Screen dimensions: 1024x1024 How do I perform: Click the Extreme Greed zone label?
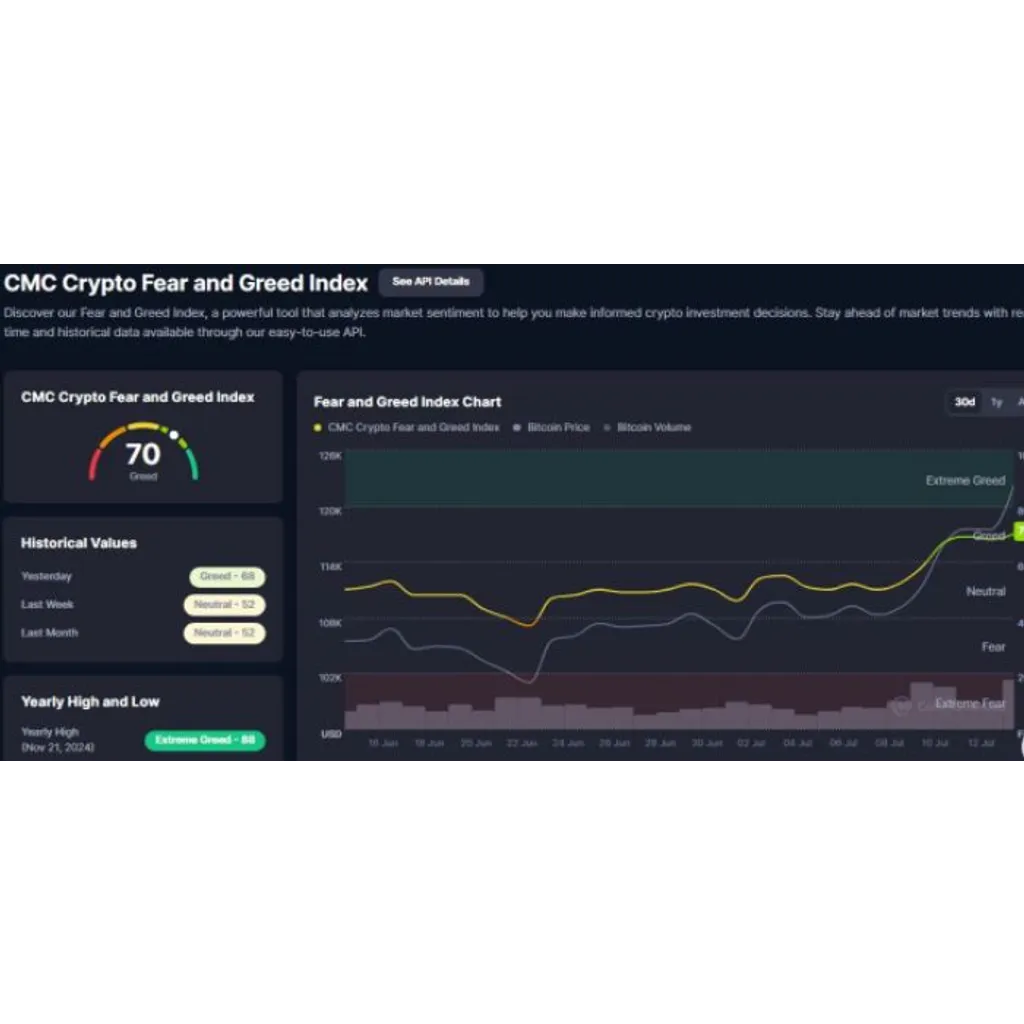click(x=965, y=481)
